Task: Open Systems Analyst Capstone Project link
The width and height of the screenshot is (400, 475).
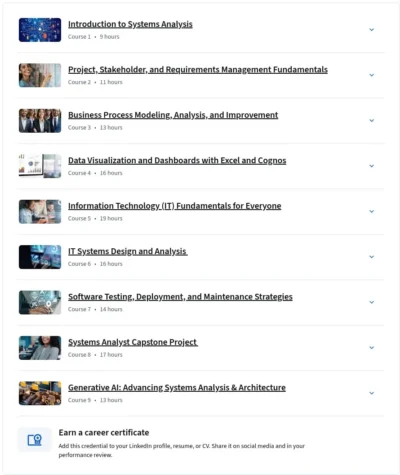Action: coord(133,342)
